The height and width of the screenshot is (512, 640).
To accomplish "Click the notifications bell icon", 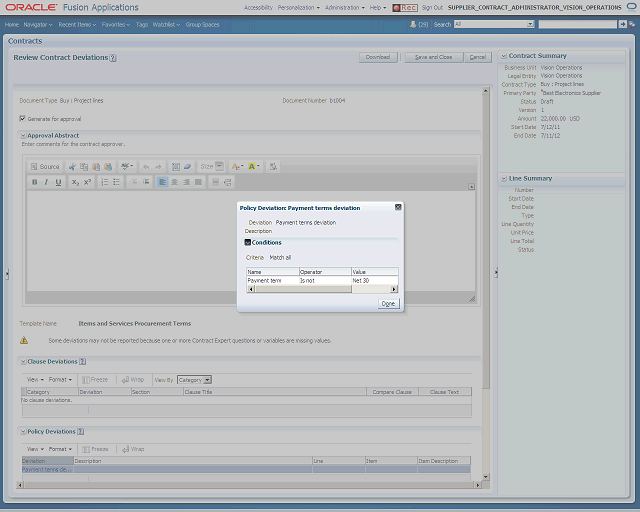I will coord(413,24).
